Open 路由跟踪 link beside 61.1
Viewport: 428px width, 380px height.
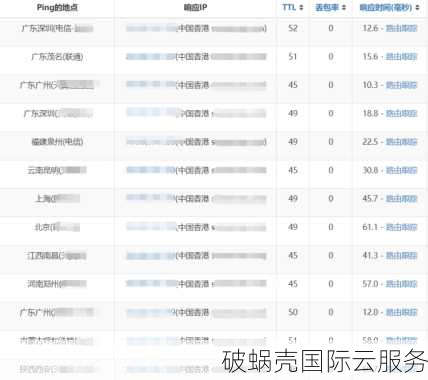[402, 227]
